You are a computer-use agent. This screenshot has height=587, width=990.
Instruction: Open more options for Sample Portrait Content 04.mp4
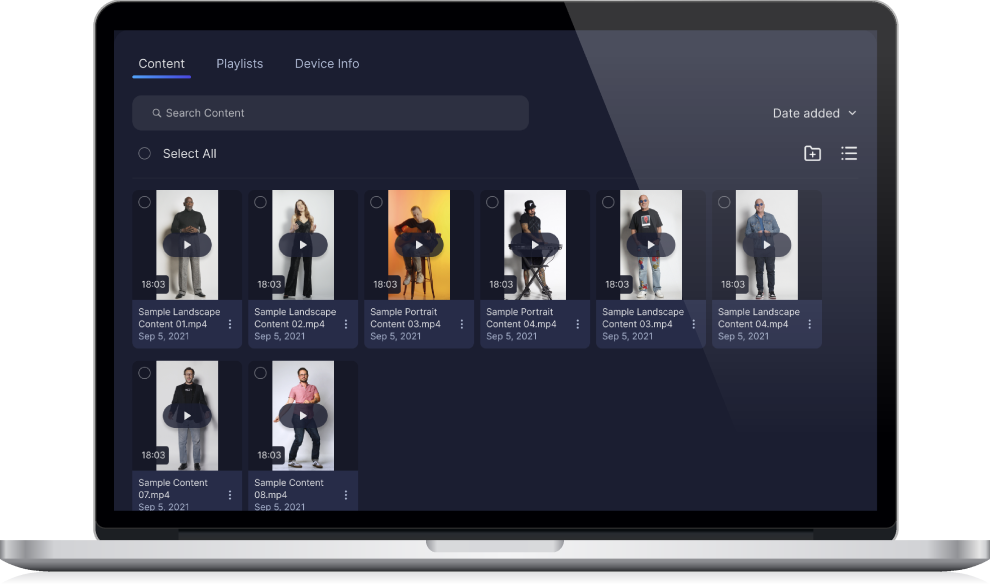(578, 324)
